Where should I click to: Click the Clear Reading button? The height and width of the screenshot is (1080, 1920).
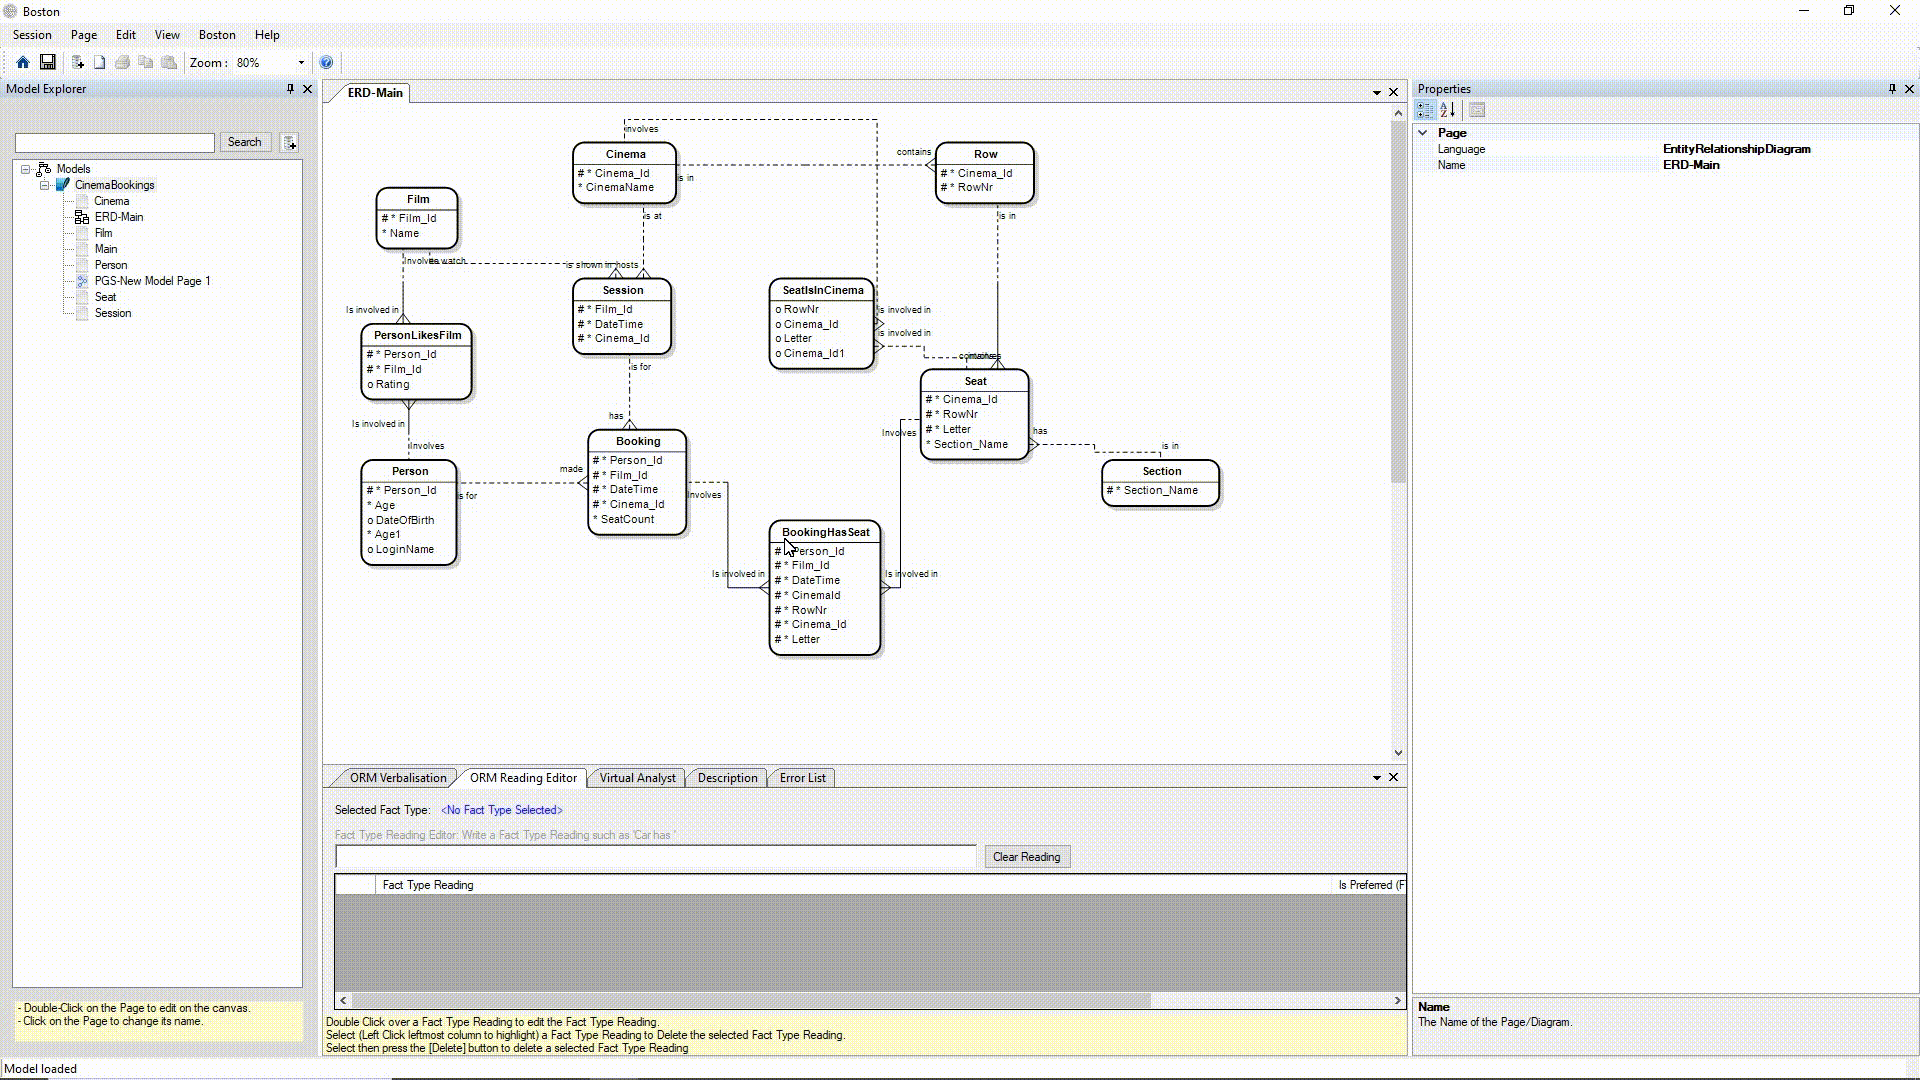(x=1026, y=857)
